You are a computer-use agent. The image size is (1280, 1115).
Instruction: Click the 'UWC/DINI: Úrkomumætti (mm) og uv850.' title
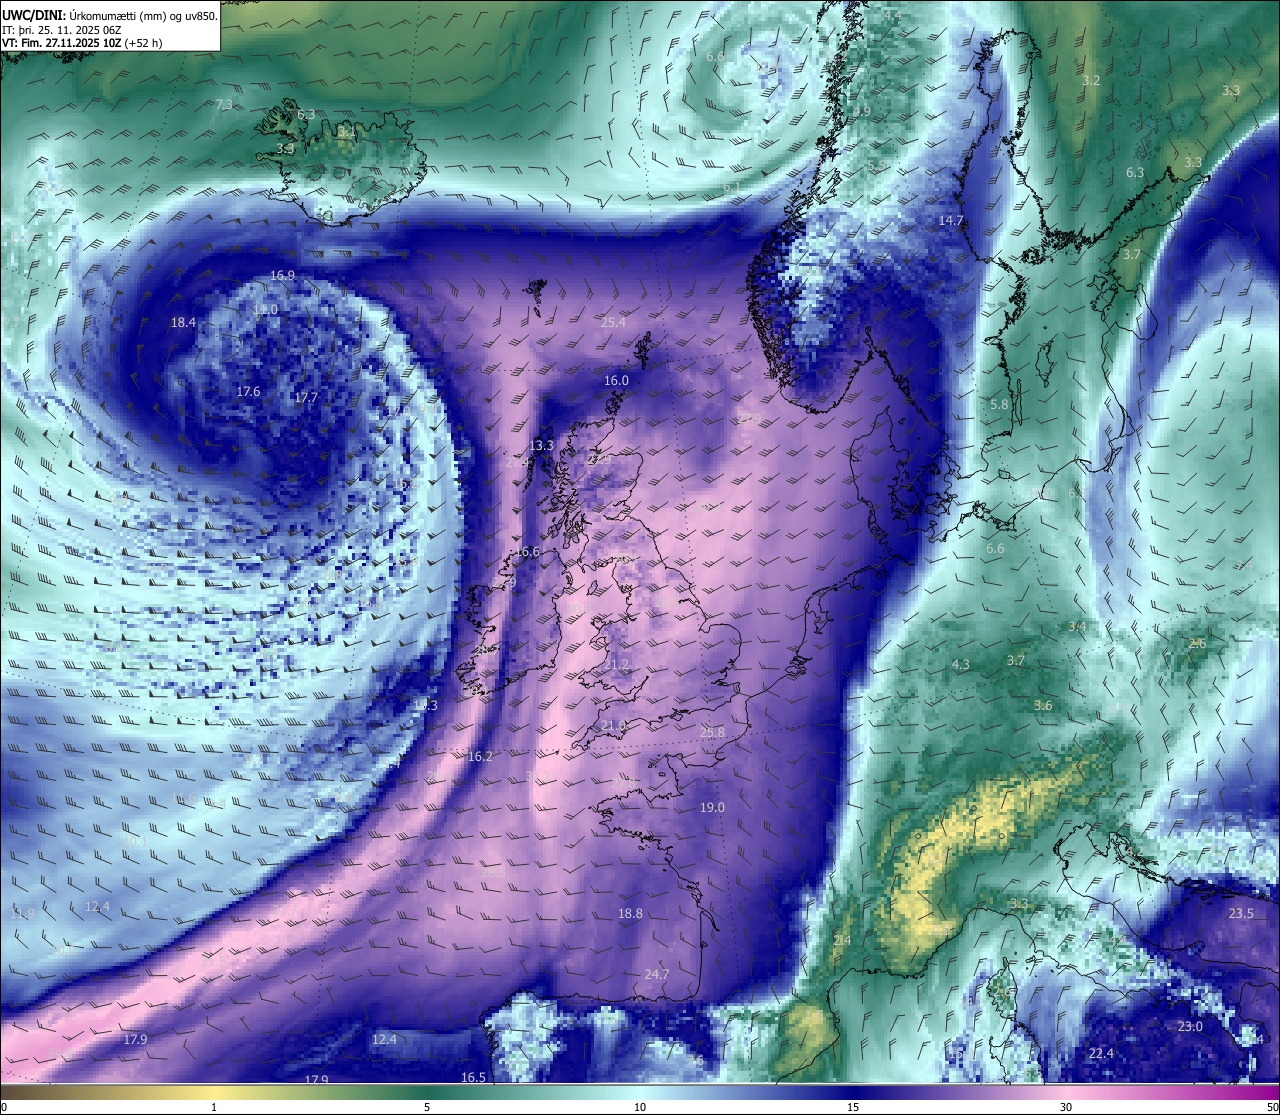pos(110,16)
